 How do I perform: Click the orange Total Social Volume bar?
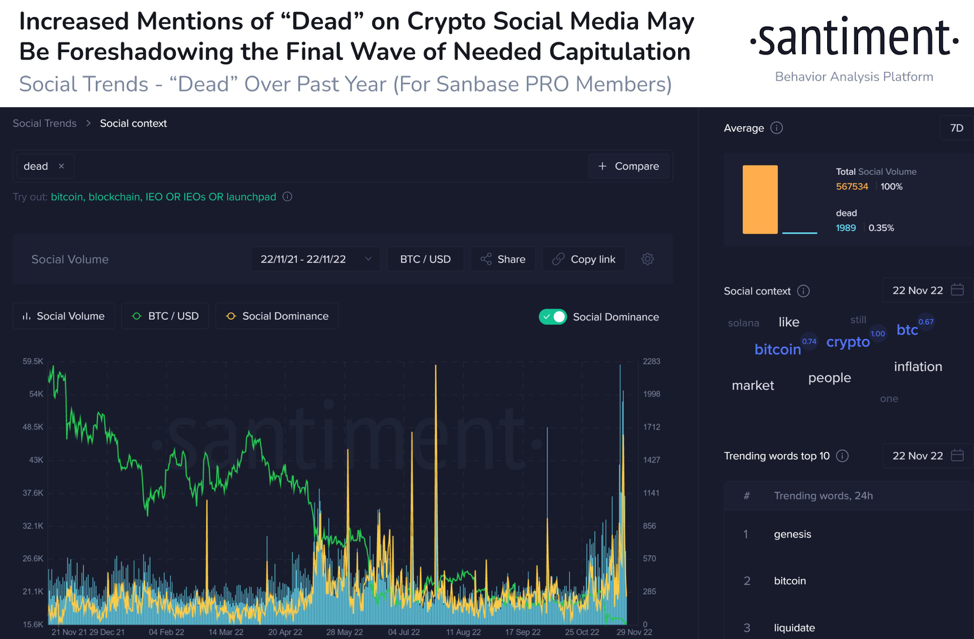[x=760, y=200]
